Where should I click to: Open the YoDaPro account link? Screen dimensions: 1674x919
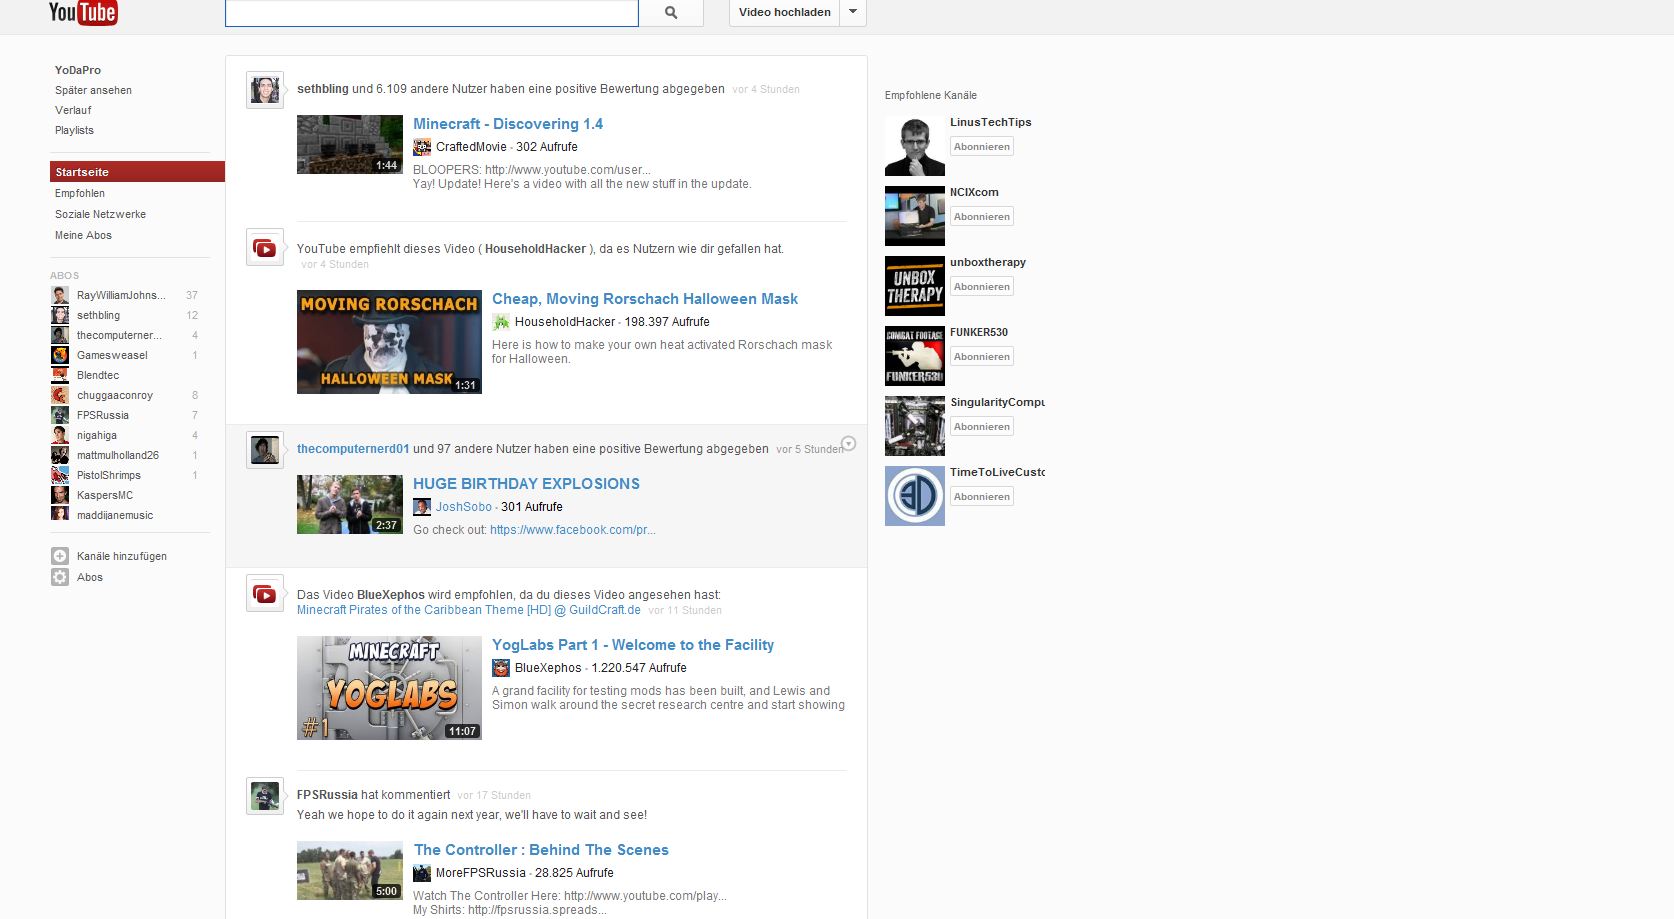(x=78, y=70)
